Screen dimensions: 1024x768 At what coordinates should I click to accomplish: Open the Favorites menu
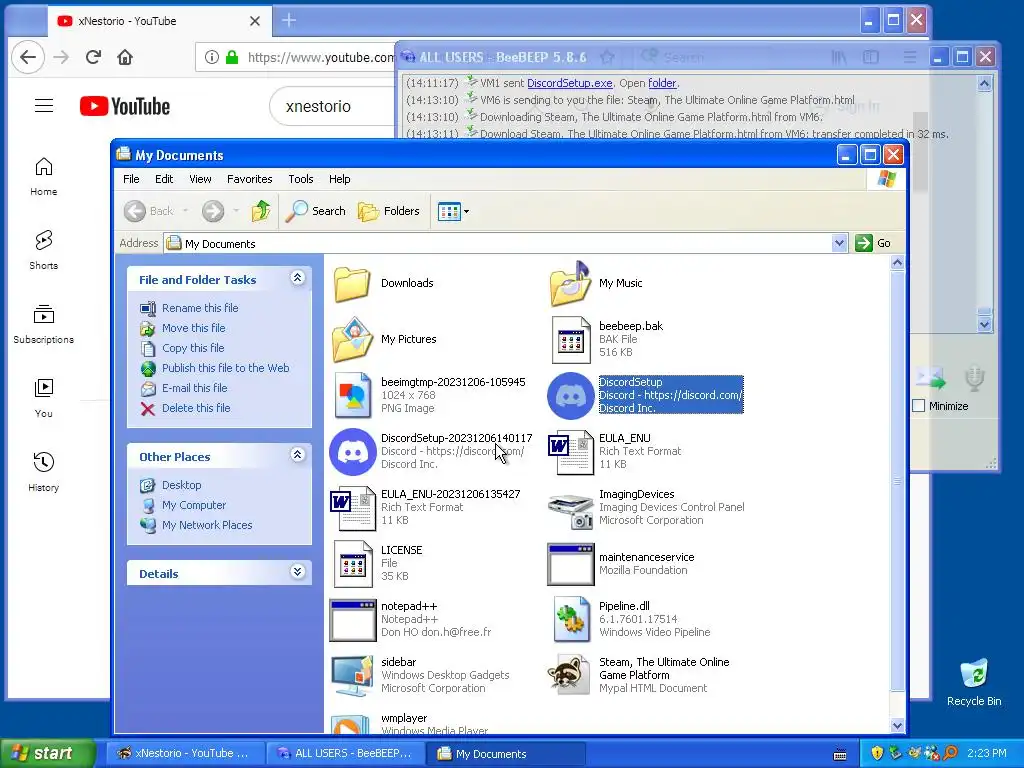click(249, 179)
